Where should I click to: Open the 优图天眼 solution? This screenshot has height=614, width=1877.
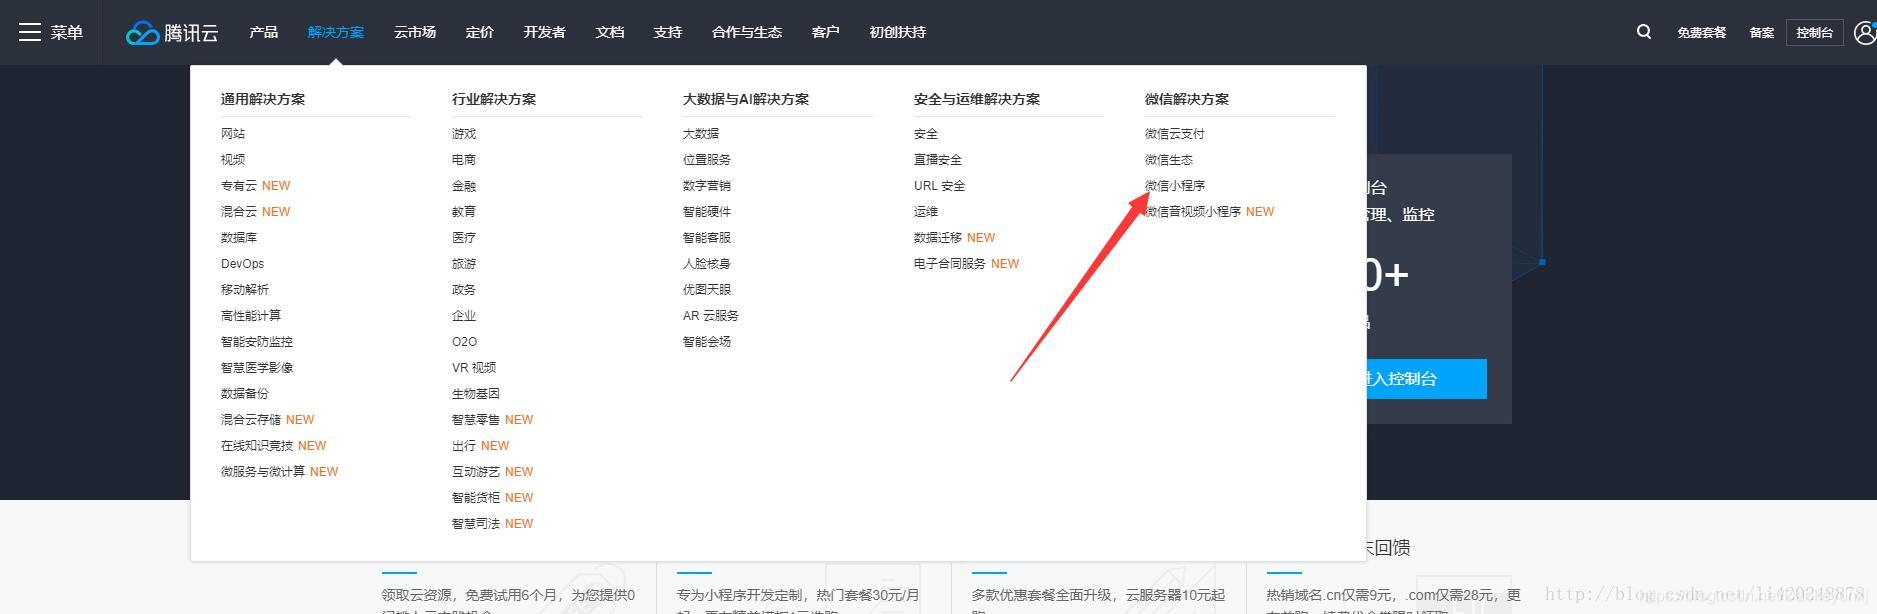[707, 290]
